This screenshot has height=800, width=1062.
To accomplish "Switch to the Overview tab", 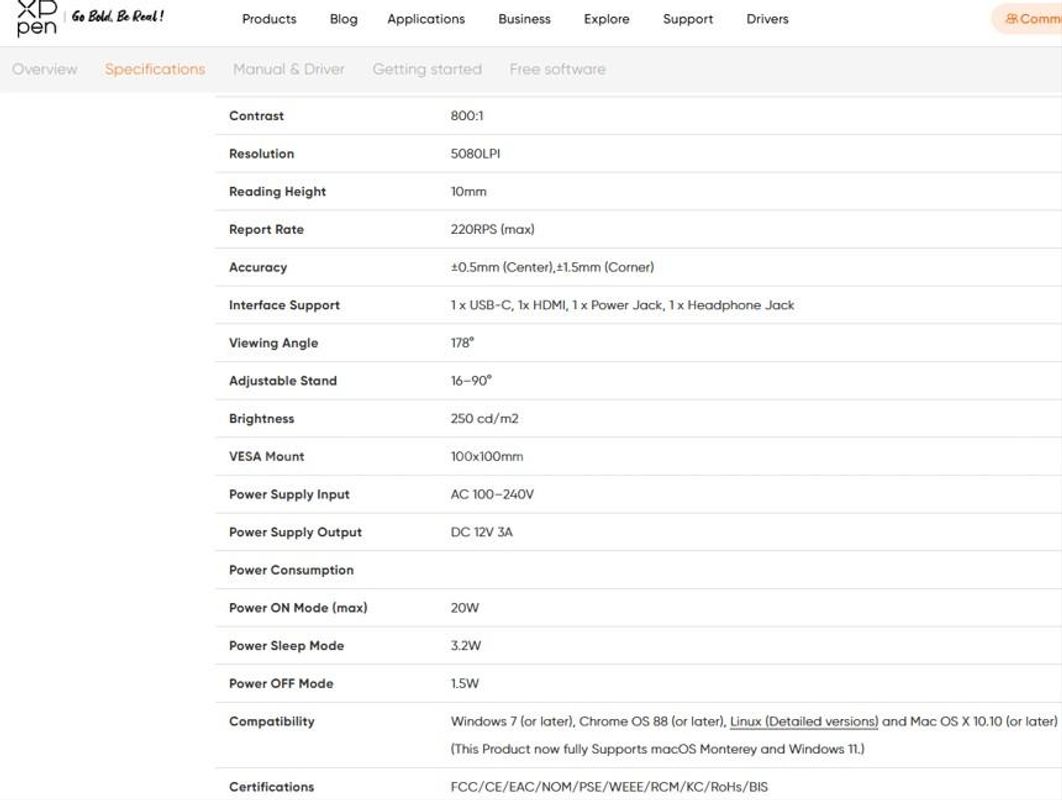I will pyautogui.click(x=45, y=69).
